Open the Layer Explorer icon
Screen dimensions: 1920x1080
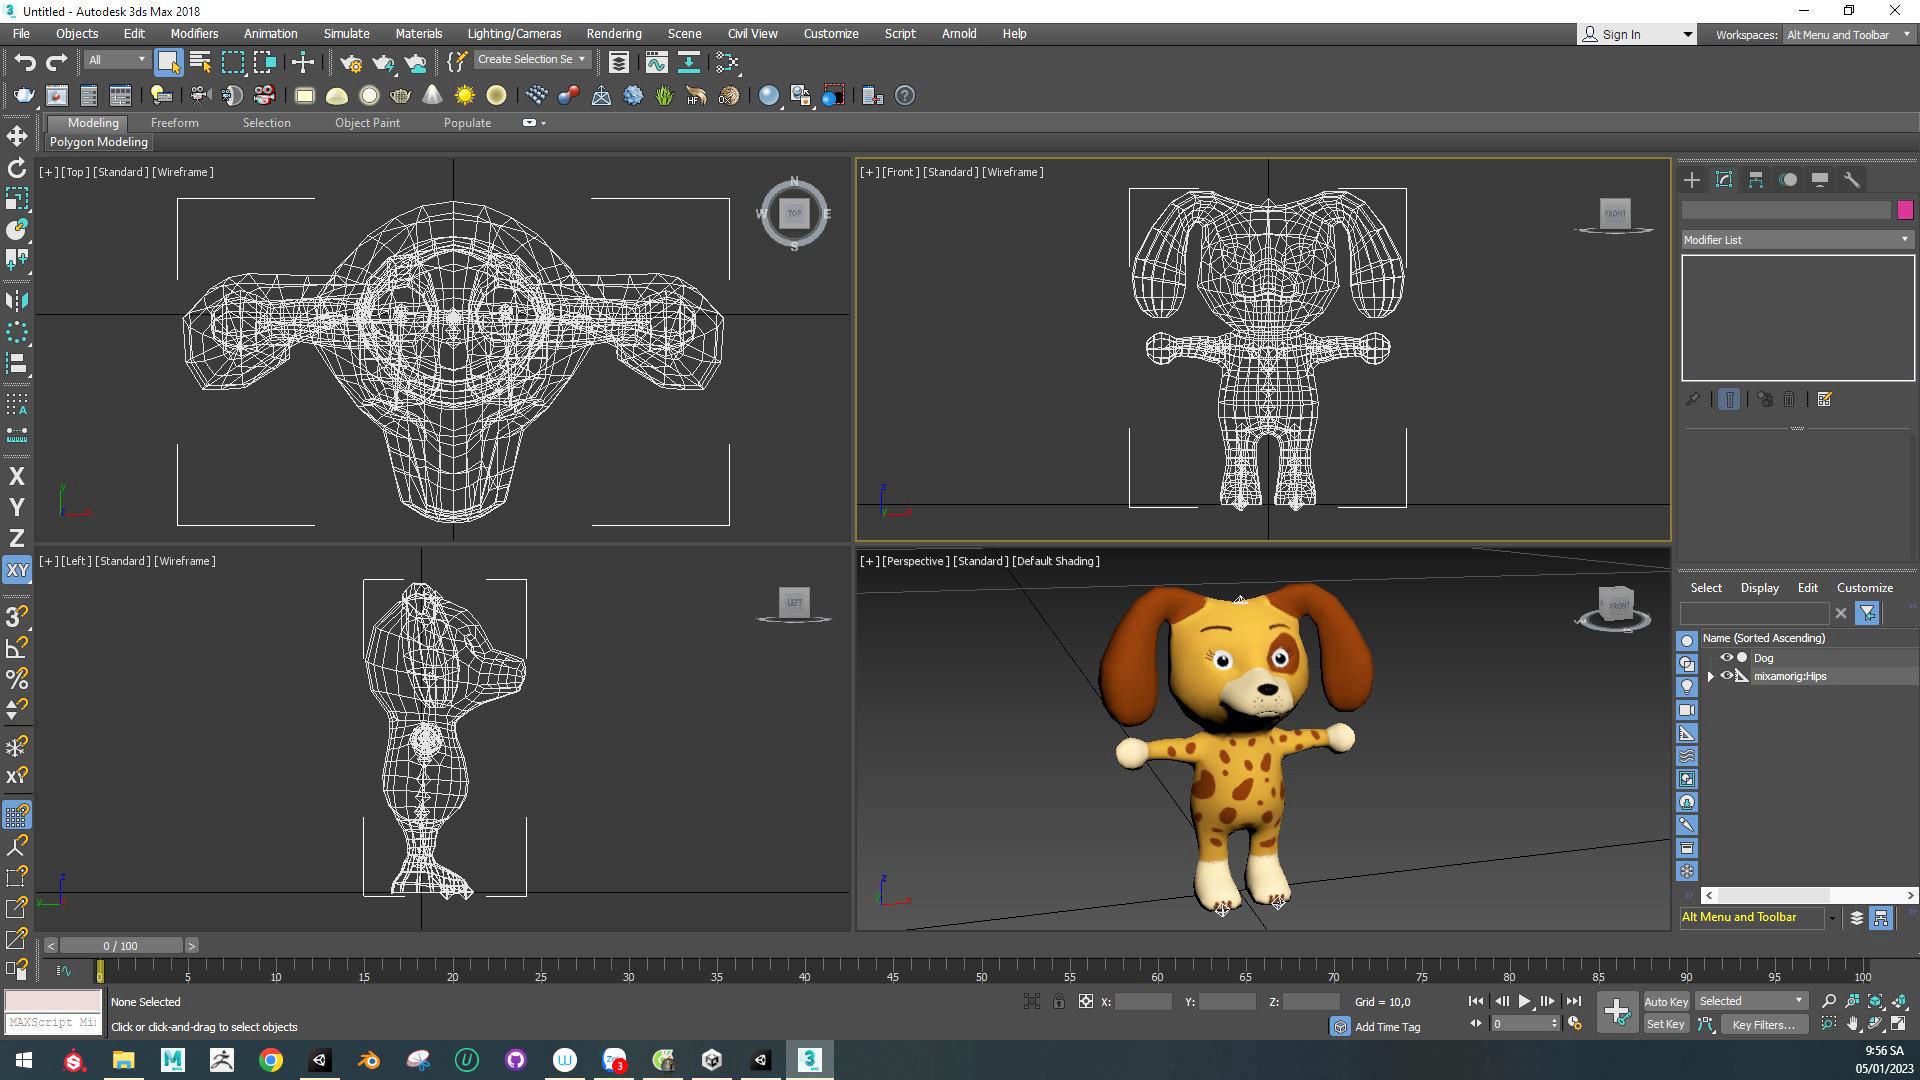(618, 62)
